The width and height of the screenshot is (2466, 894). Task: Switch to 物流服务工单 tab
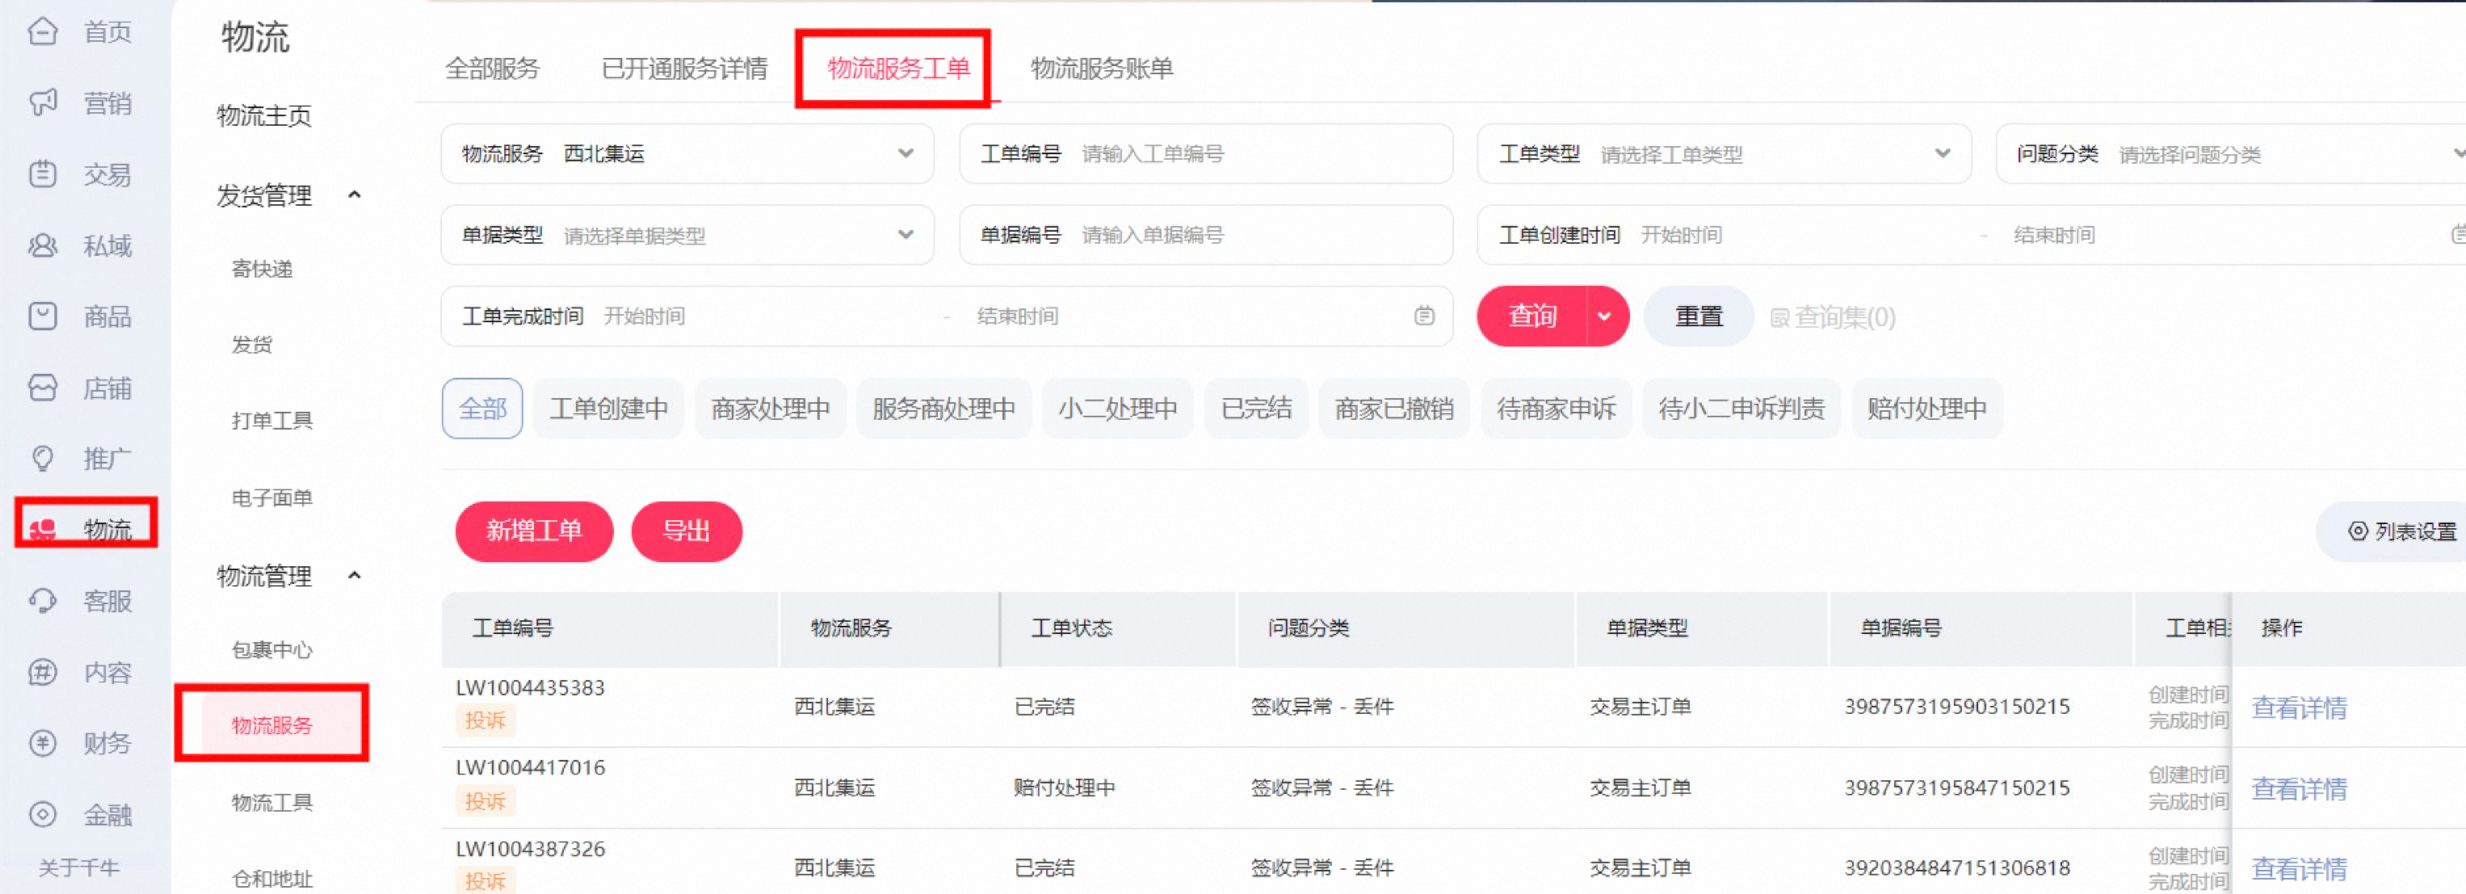898,68
